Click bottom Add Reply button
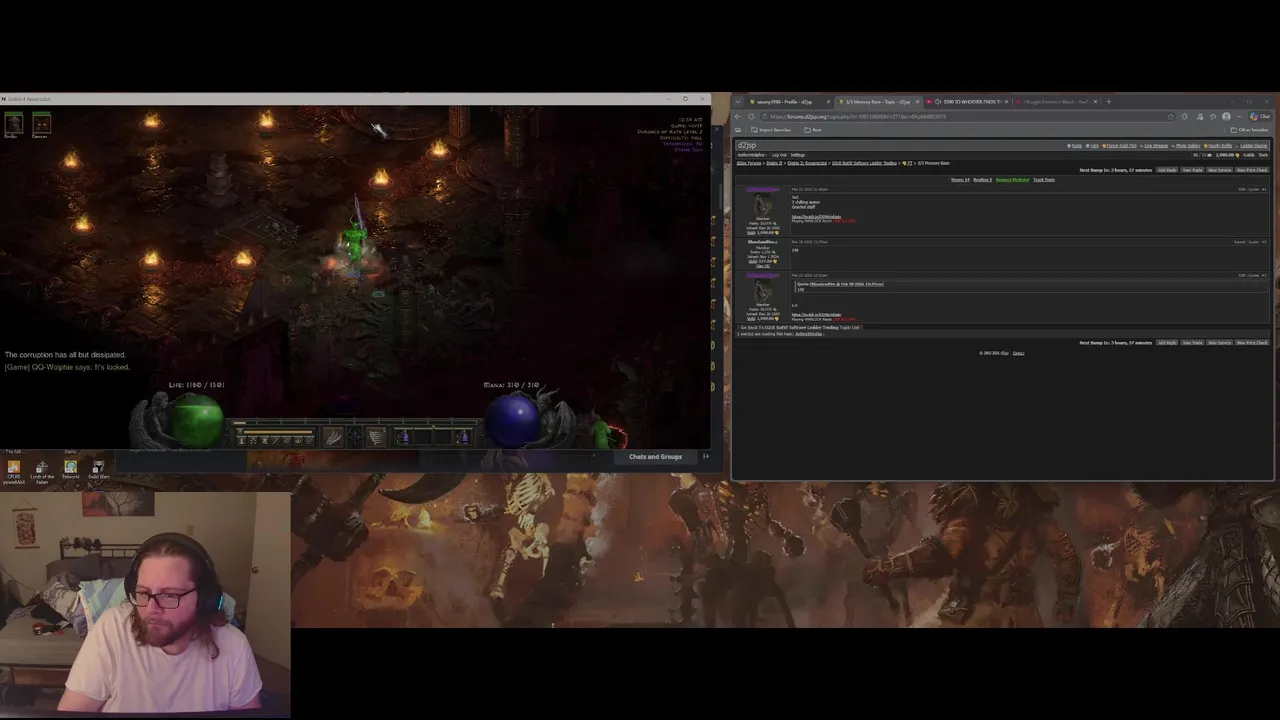1280x720 pixels. pyautogui.click(x=1167, y=342)
